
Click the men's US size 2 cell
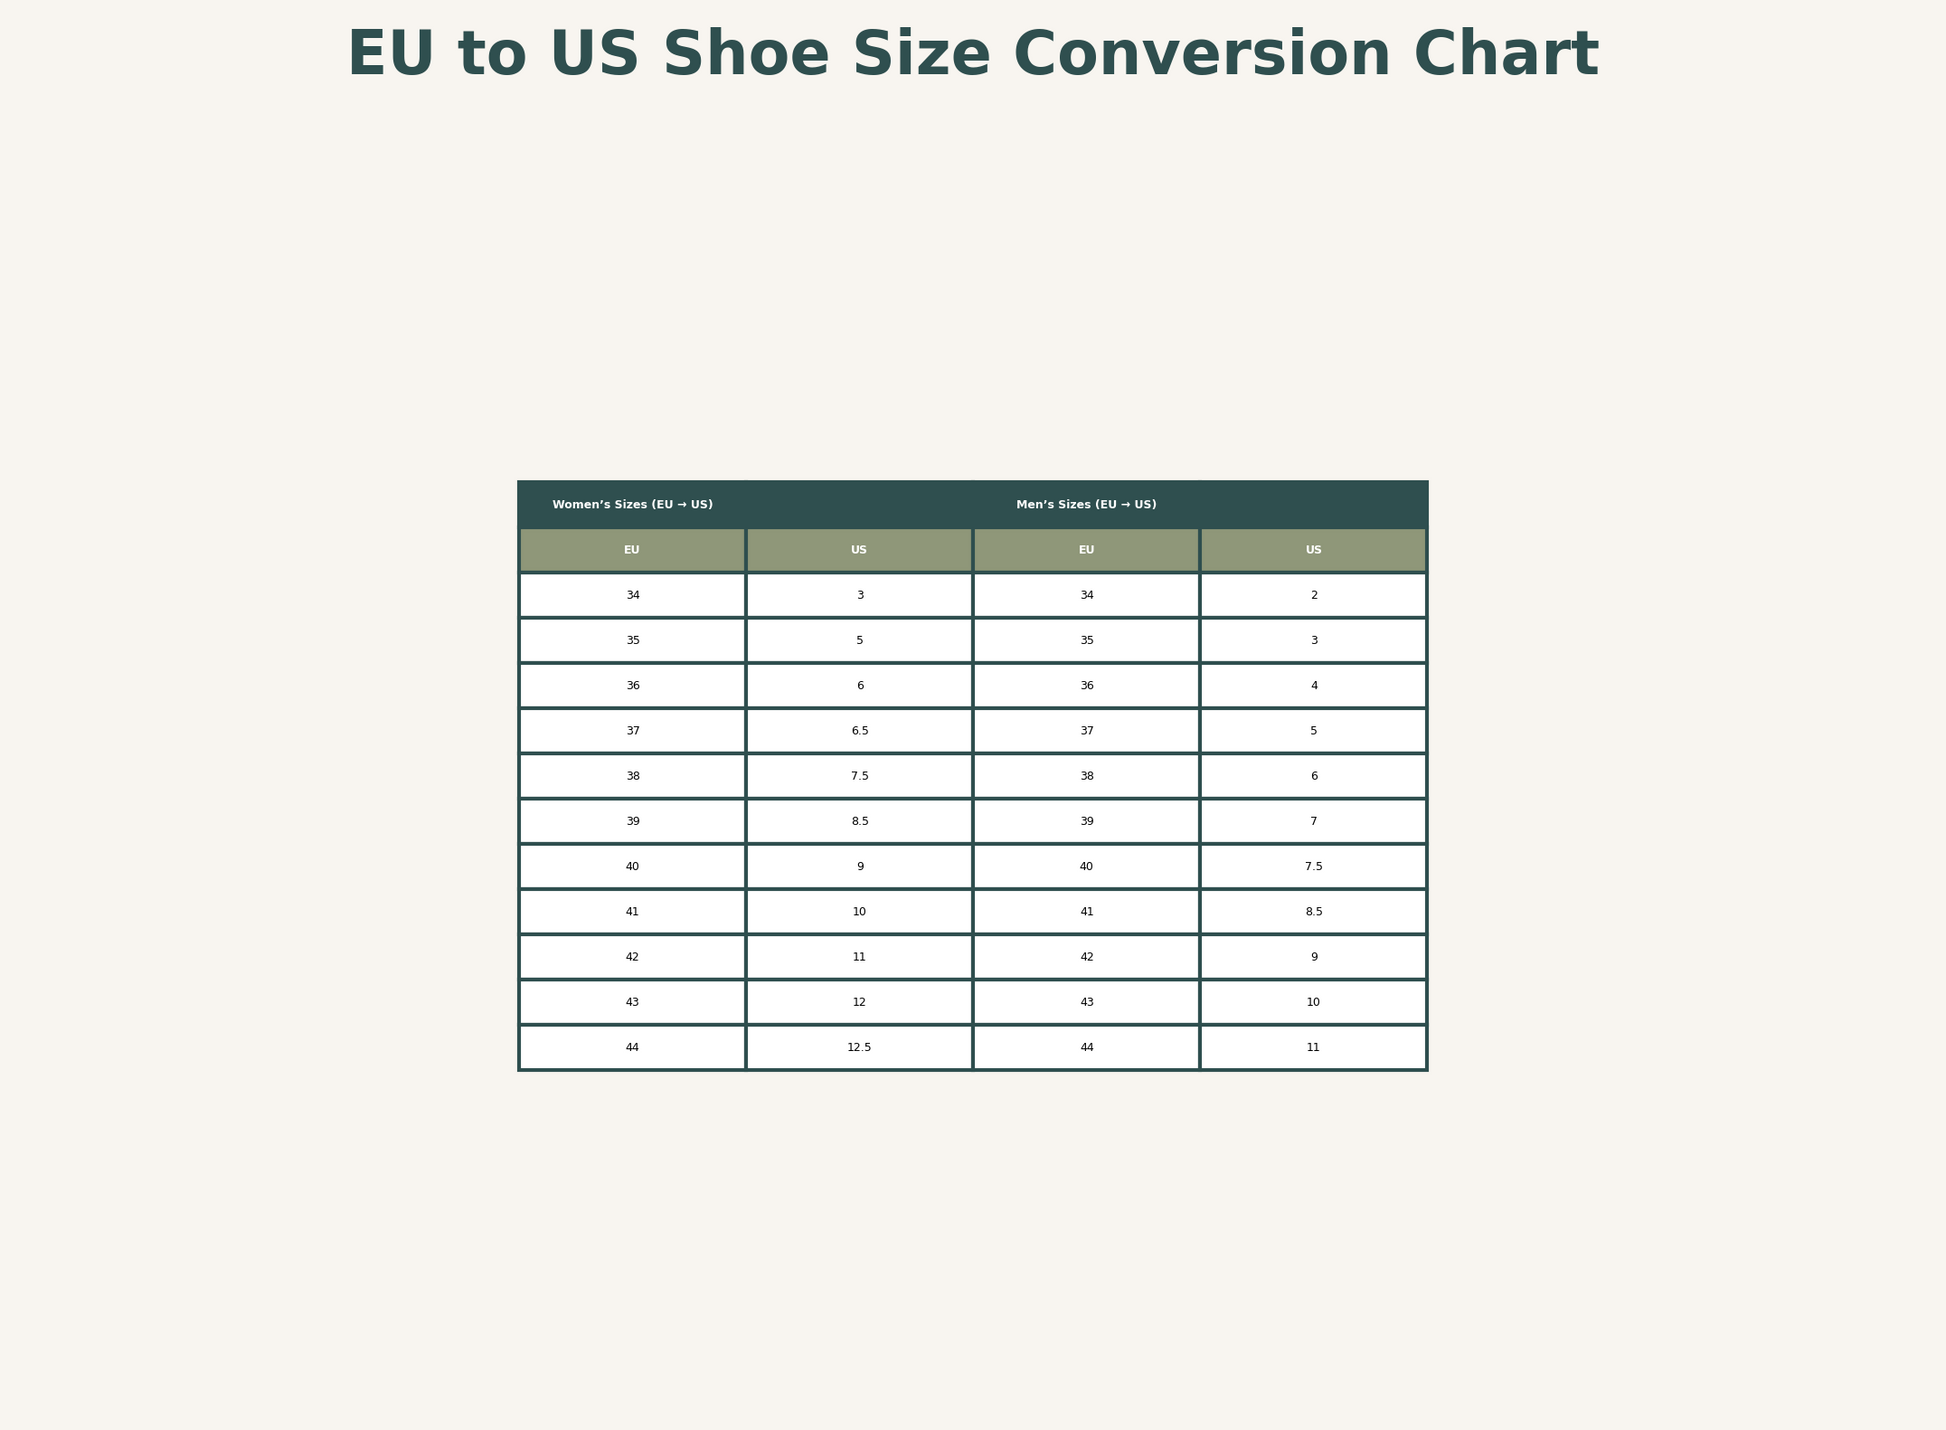pyautogui.click(x=1313, y=595)
